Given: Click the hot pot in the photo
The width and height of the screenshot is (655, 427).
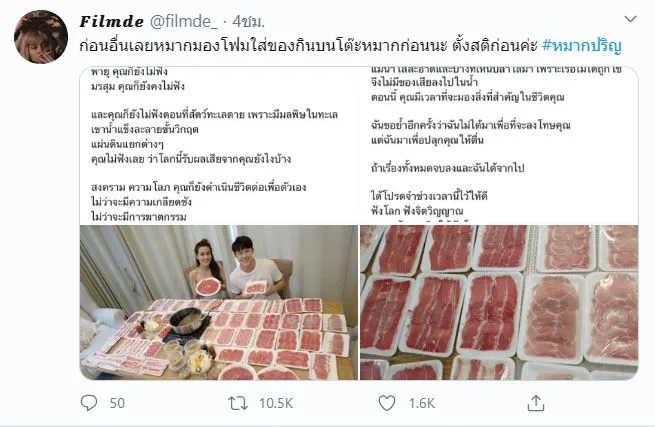Looking at the screenshot, I should [188, 320].
